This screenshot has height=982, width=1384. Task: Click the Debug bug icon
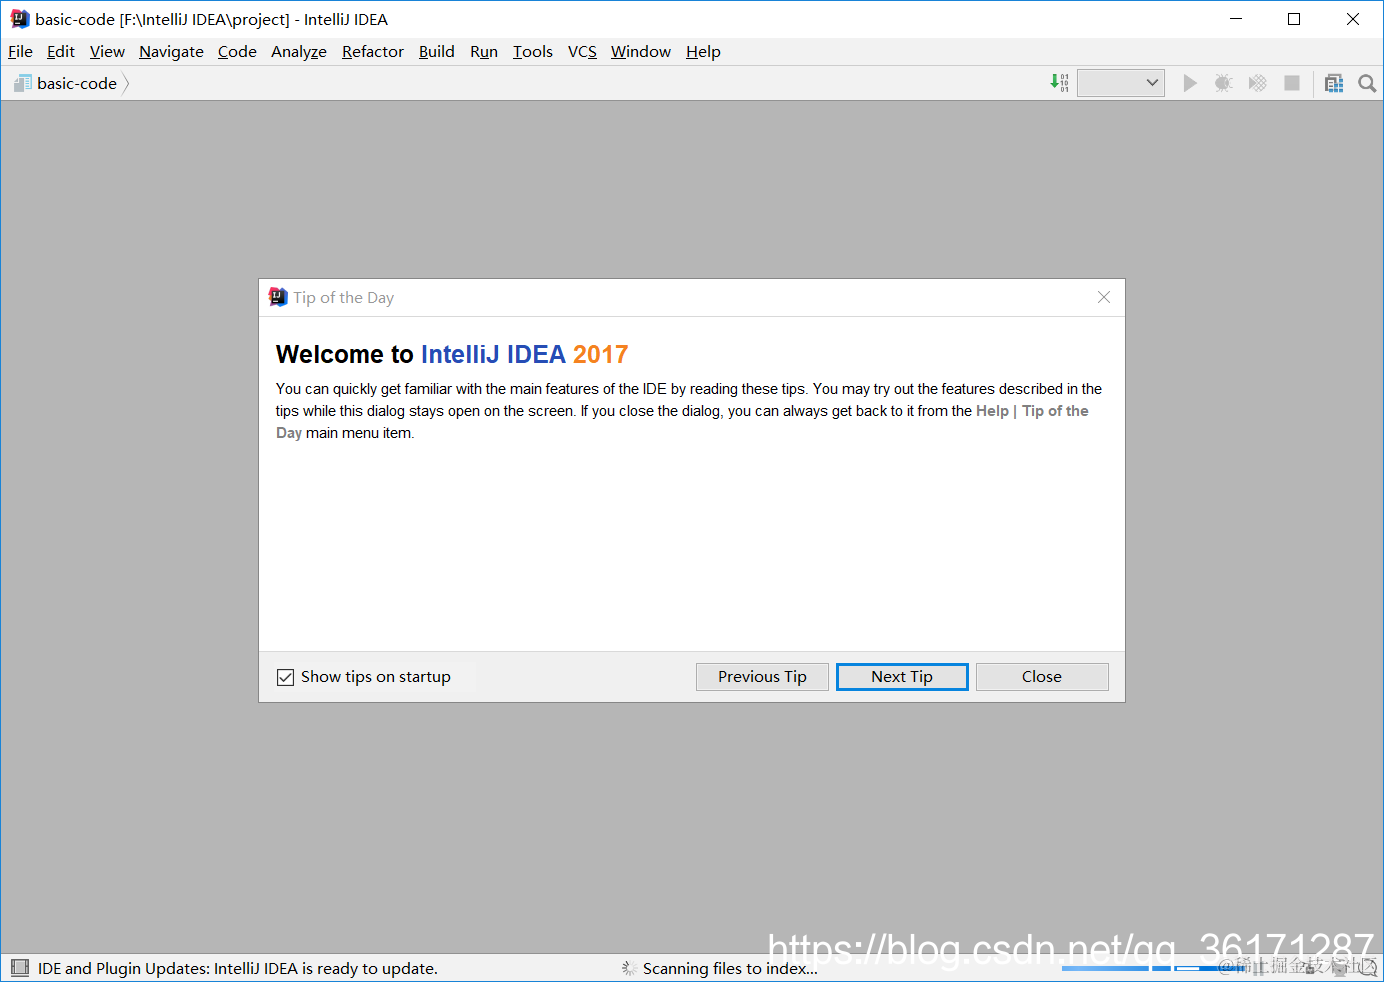(1223, 83)
